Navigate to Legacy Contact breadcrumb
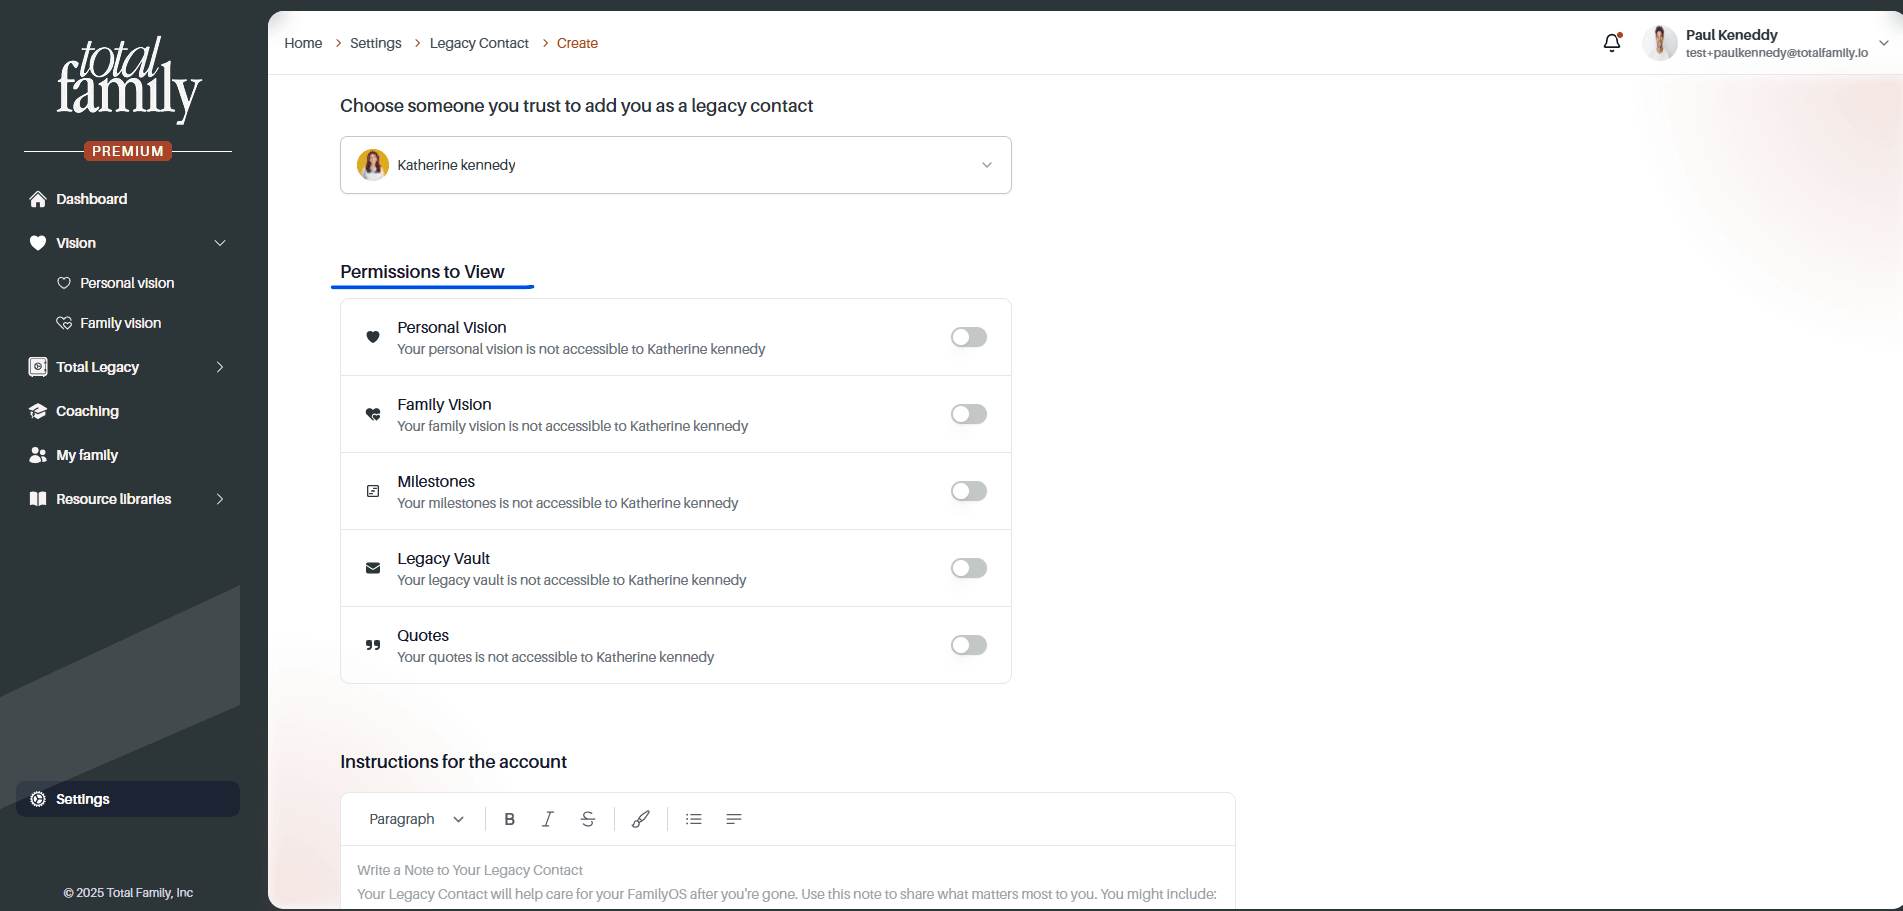1903x911 pixels. click(479, 43)
